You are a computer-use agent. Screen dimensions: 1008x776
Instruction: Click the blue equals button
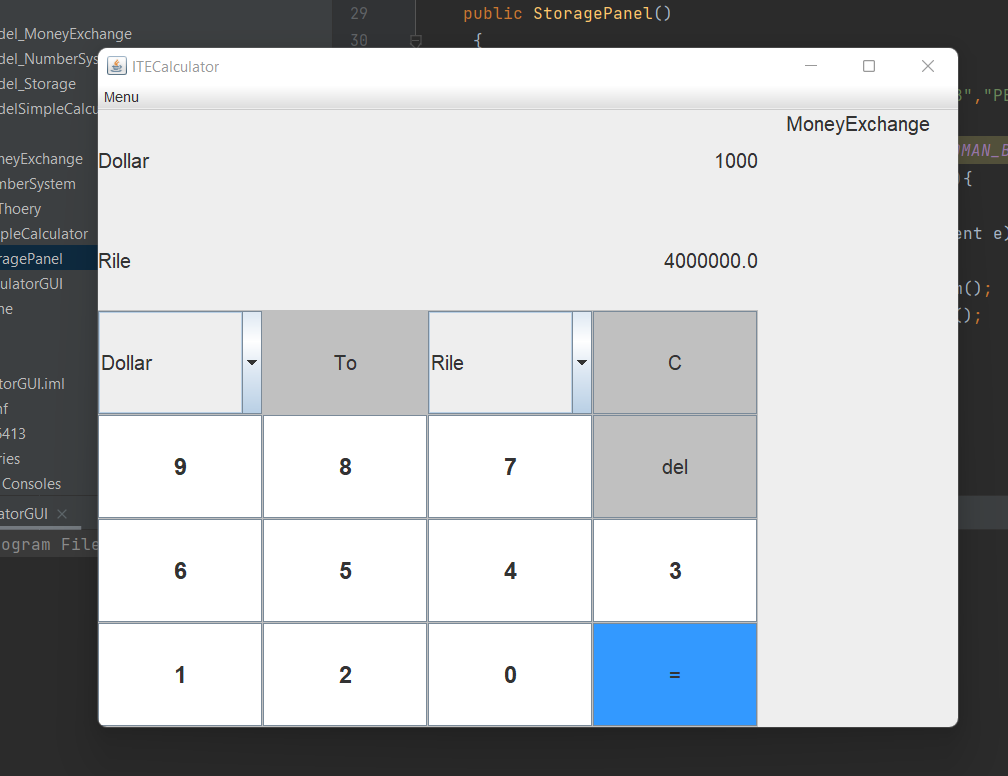[675, 674]
